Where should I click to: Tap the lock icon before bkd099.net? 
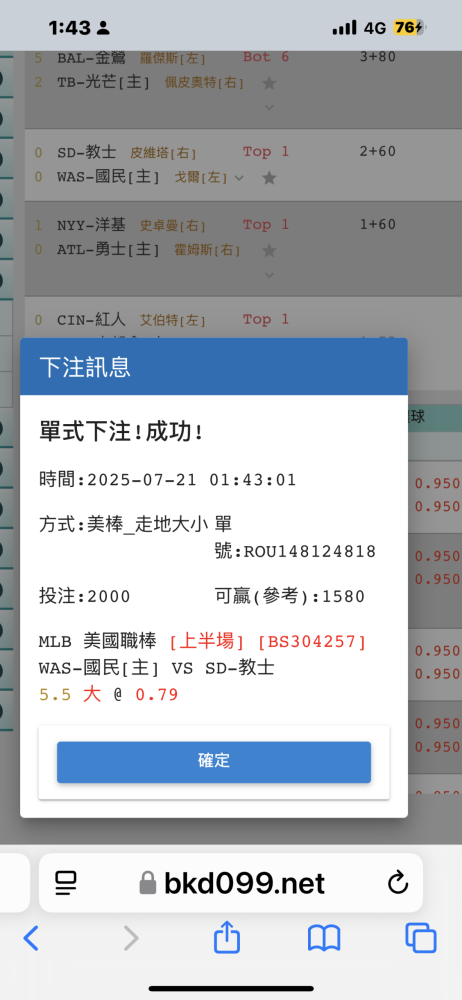(x=147, y=883)
